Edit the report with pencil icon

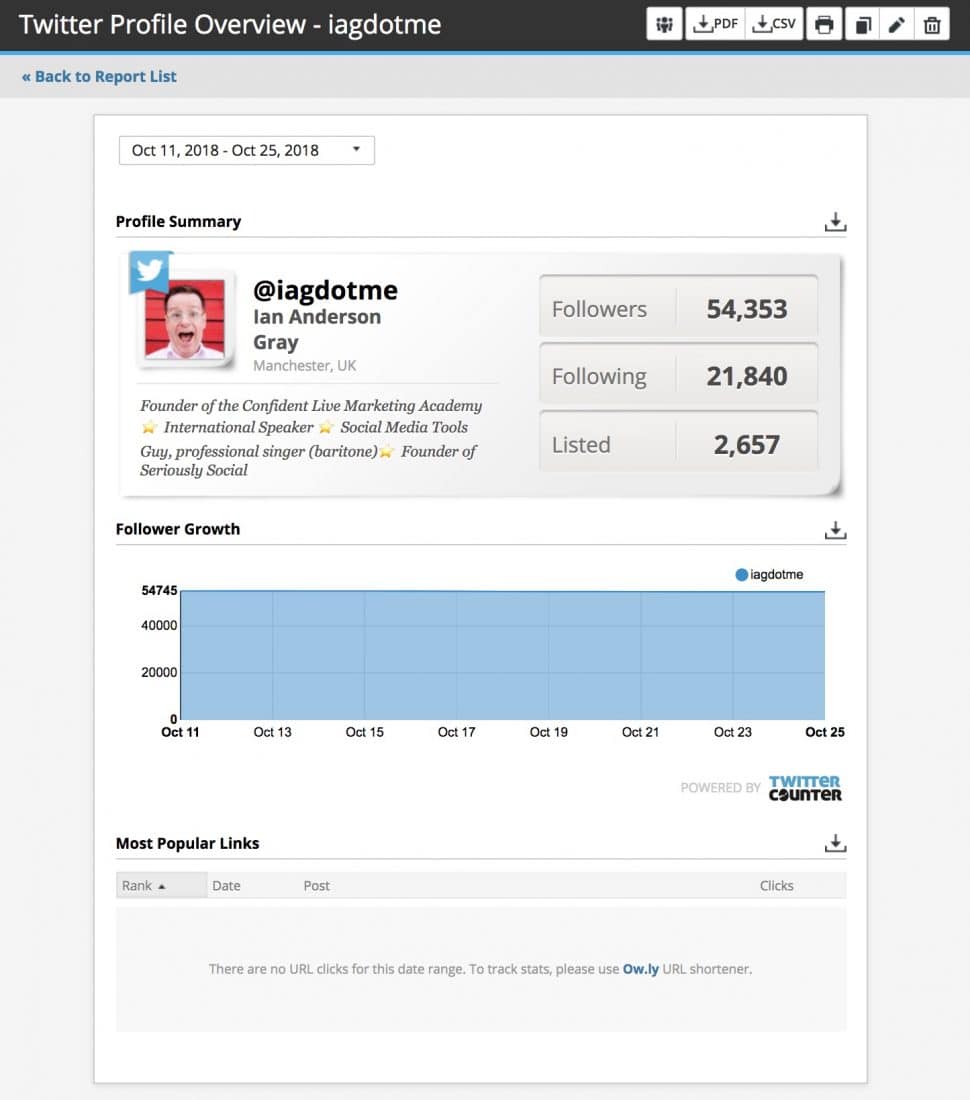[x=897, y=25]
